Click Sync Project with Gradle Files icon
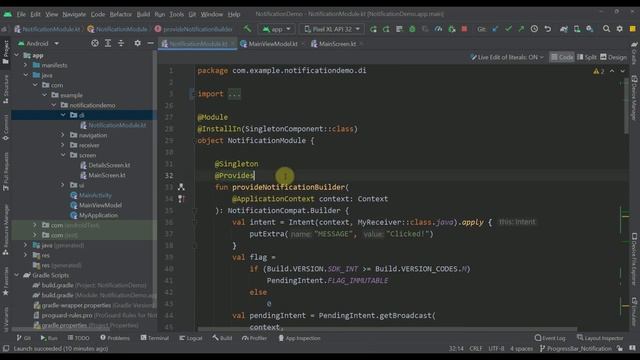Screen dimensions: 640x360 tap(564, 29)
